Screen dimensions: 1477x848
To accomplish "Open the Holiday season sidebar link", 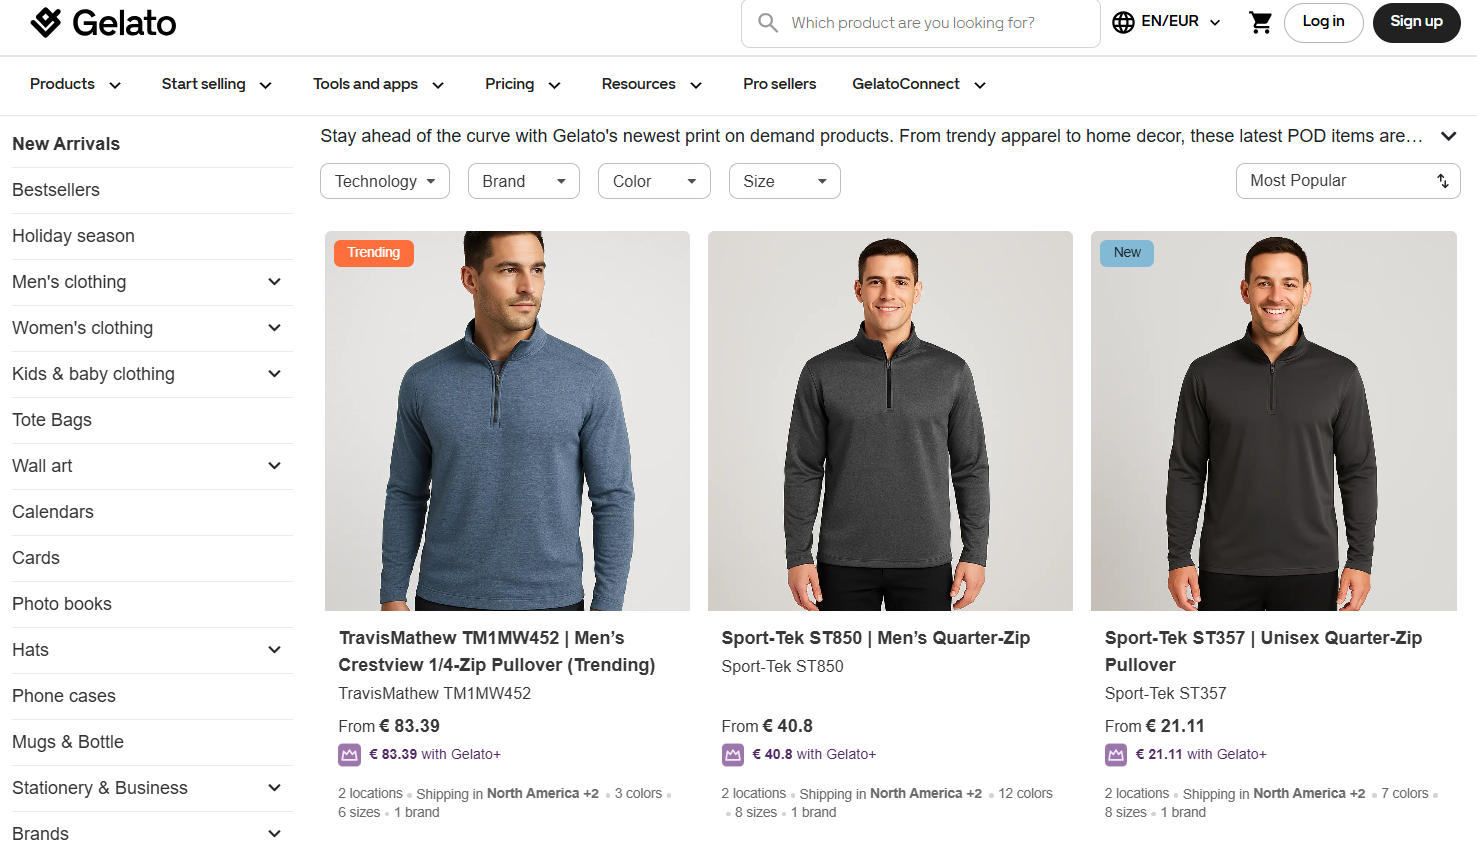I will [x=73, y=236].
